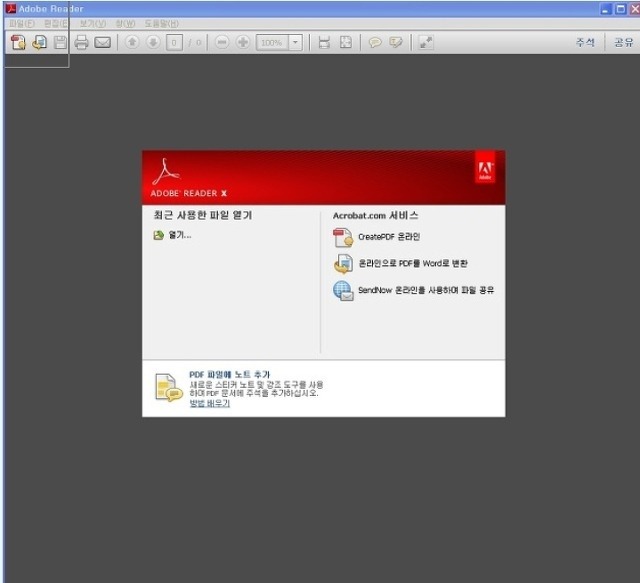
Task: Click the 방법 배우기 learn how link
Action: click(x=210, y=403)
